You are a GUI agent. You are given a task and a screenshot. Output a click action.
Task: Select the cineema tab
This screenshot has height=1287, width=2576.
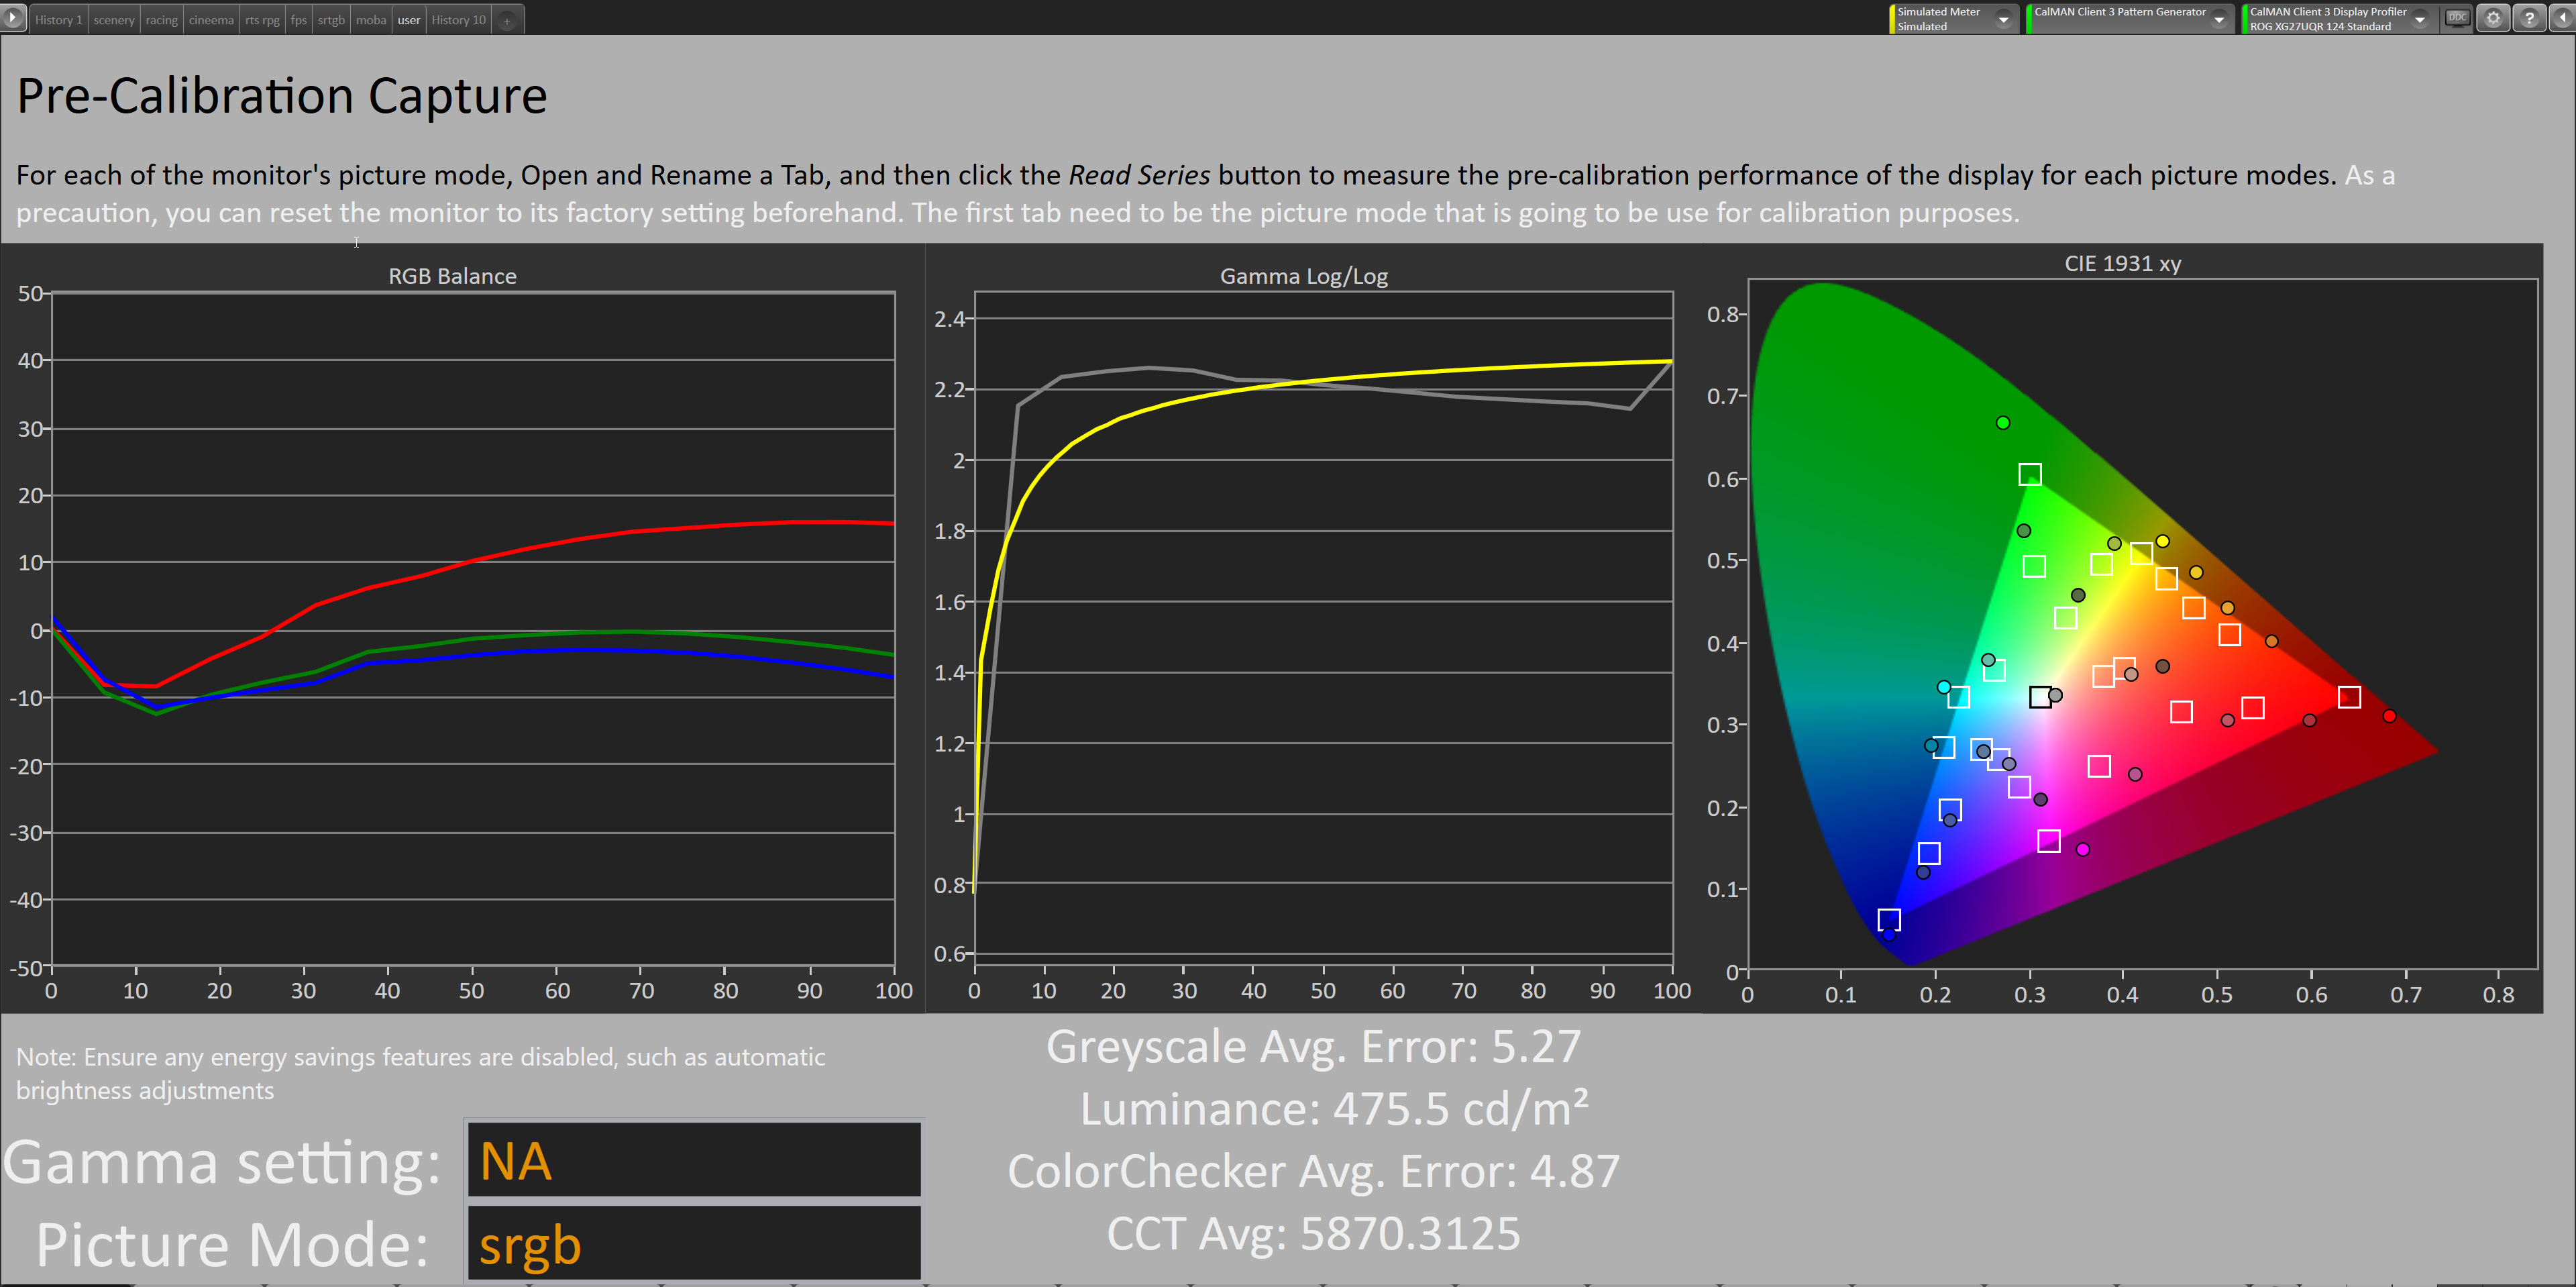pyautogui.click(x=211, y=20)
